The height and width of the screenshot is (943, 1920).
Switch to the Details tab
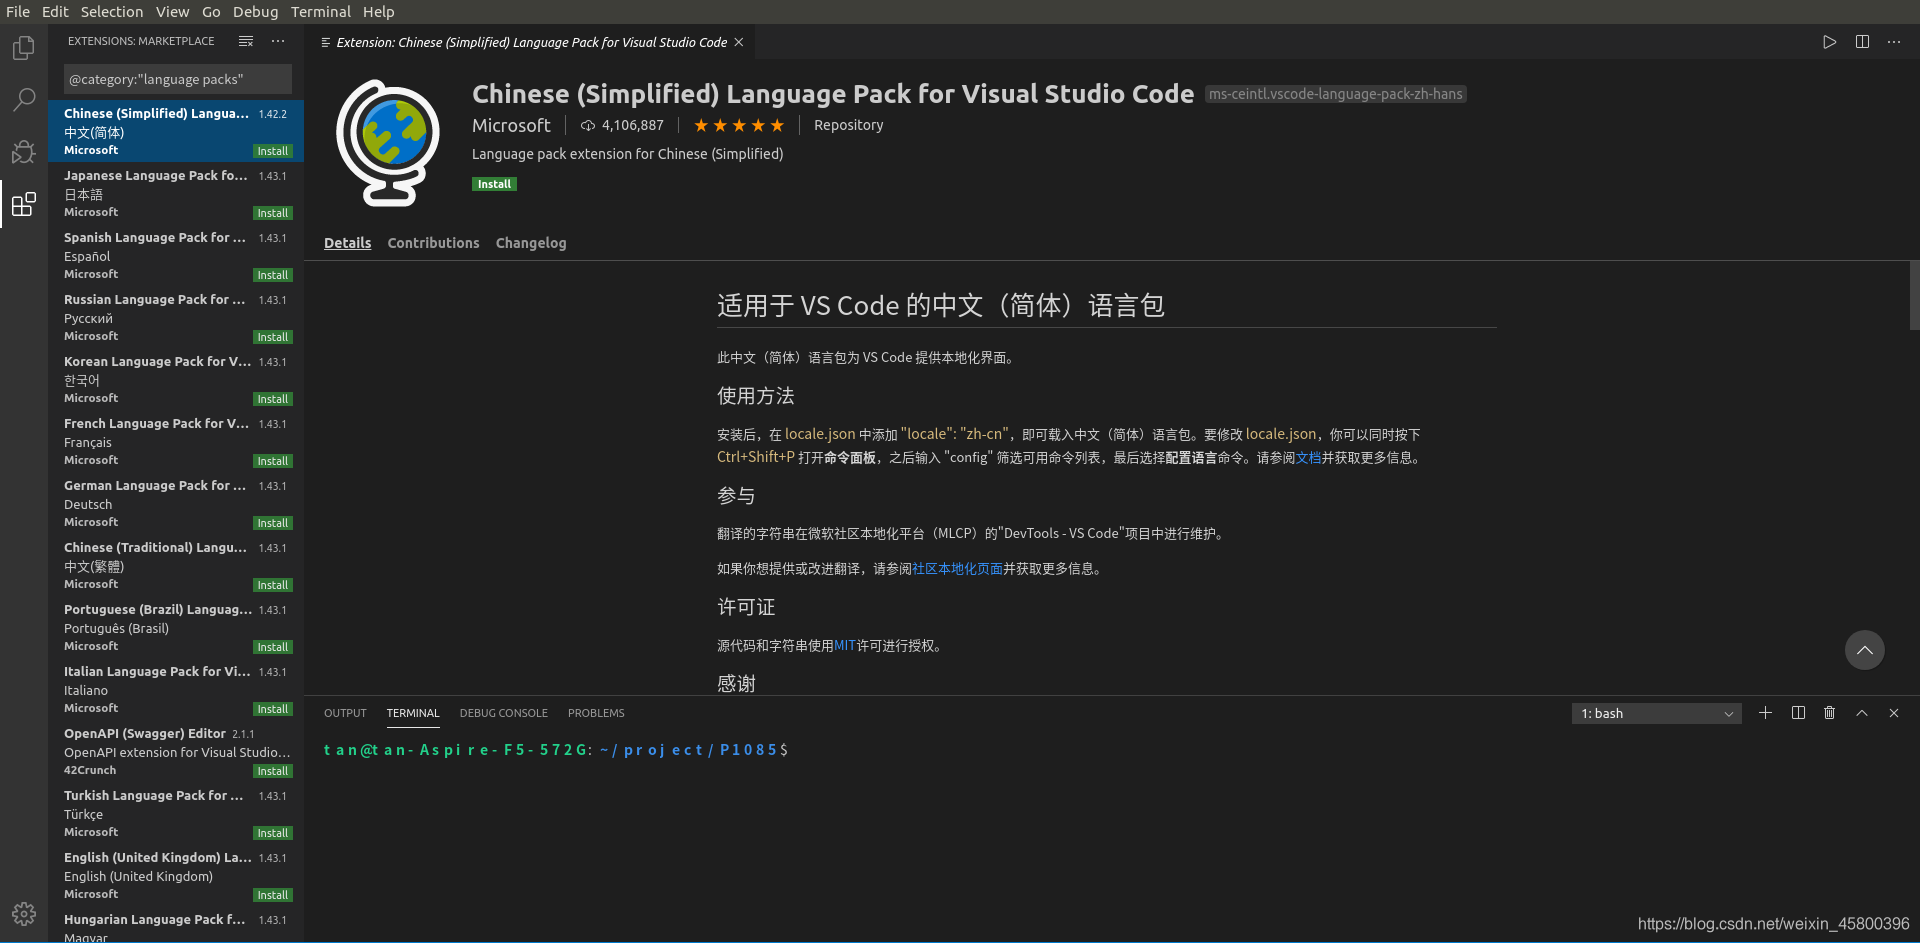click(x=347, y=243)
